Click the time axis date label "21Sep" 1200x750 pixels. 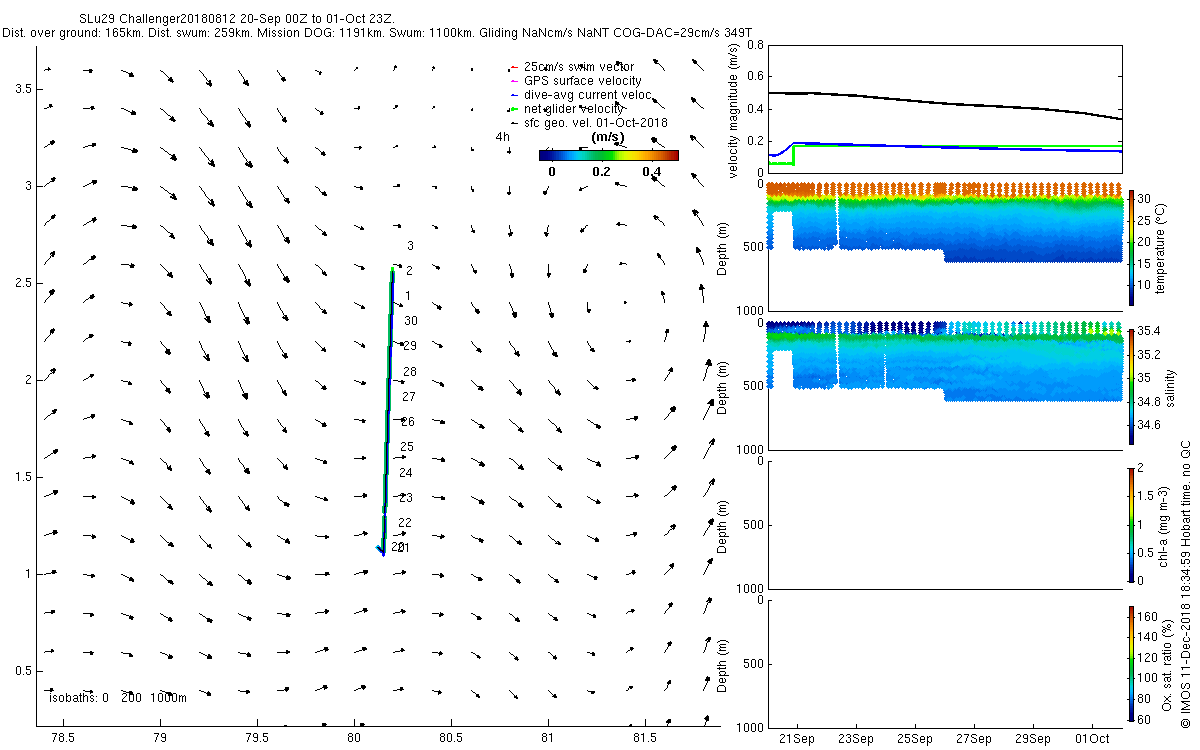pos(797,739)
